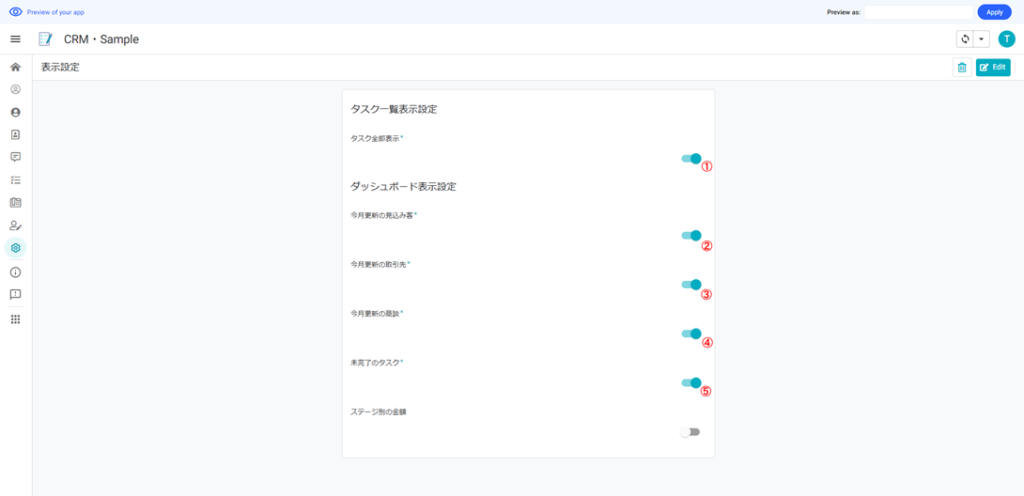Click the Edit button
The image size is (1024, 496).
993,67
